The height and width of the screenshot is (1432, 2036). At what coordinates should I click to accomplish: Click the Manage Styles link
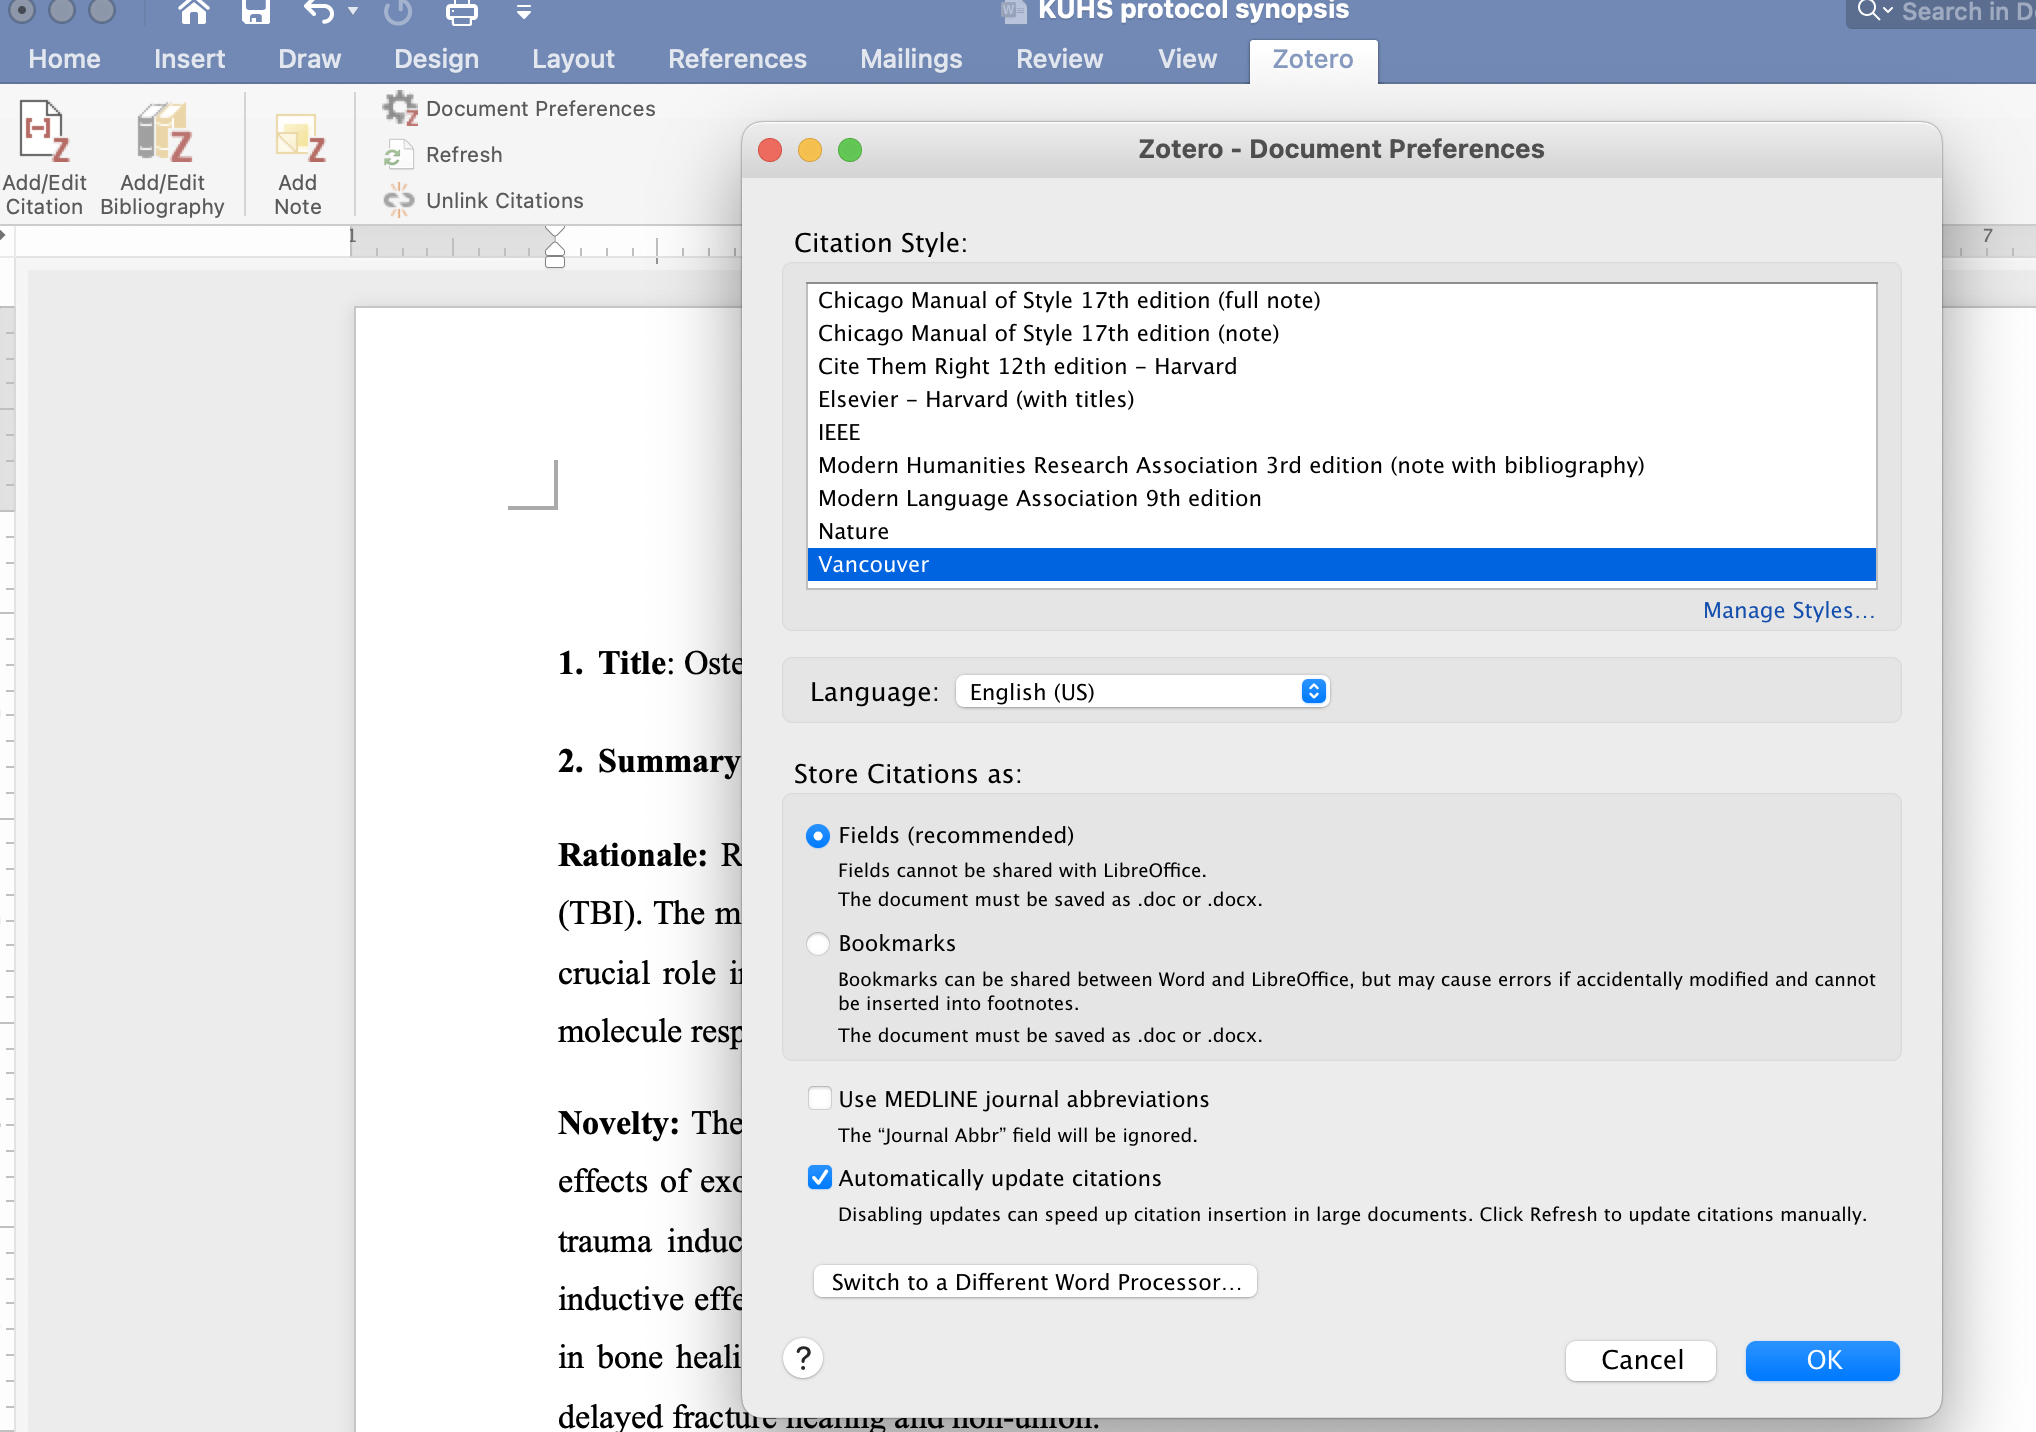click(1788, 610)
